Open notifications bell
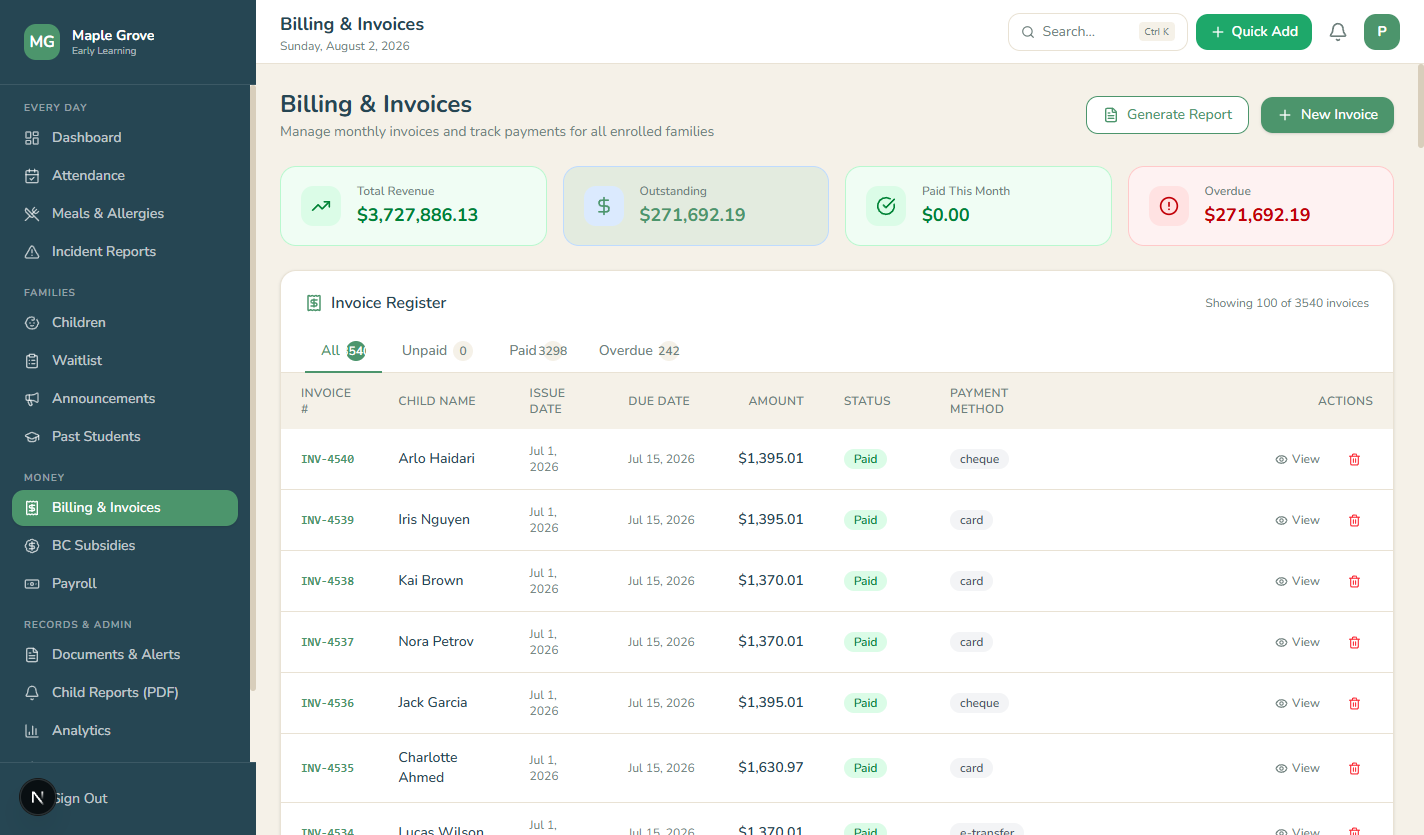Screen dimensions: 1424x835 1338,32
